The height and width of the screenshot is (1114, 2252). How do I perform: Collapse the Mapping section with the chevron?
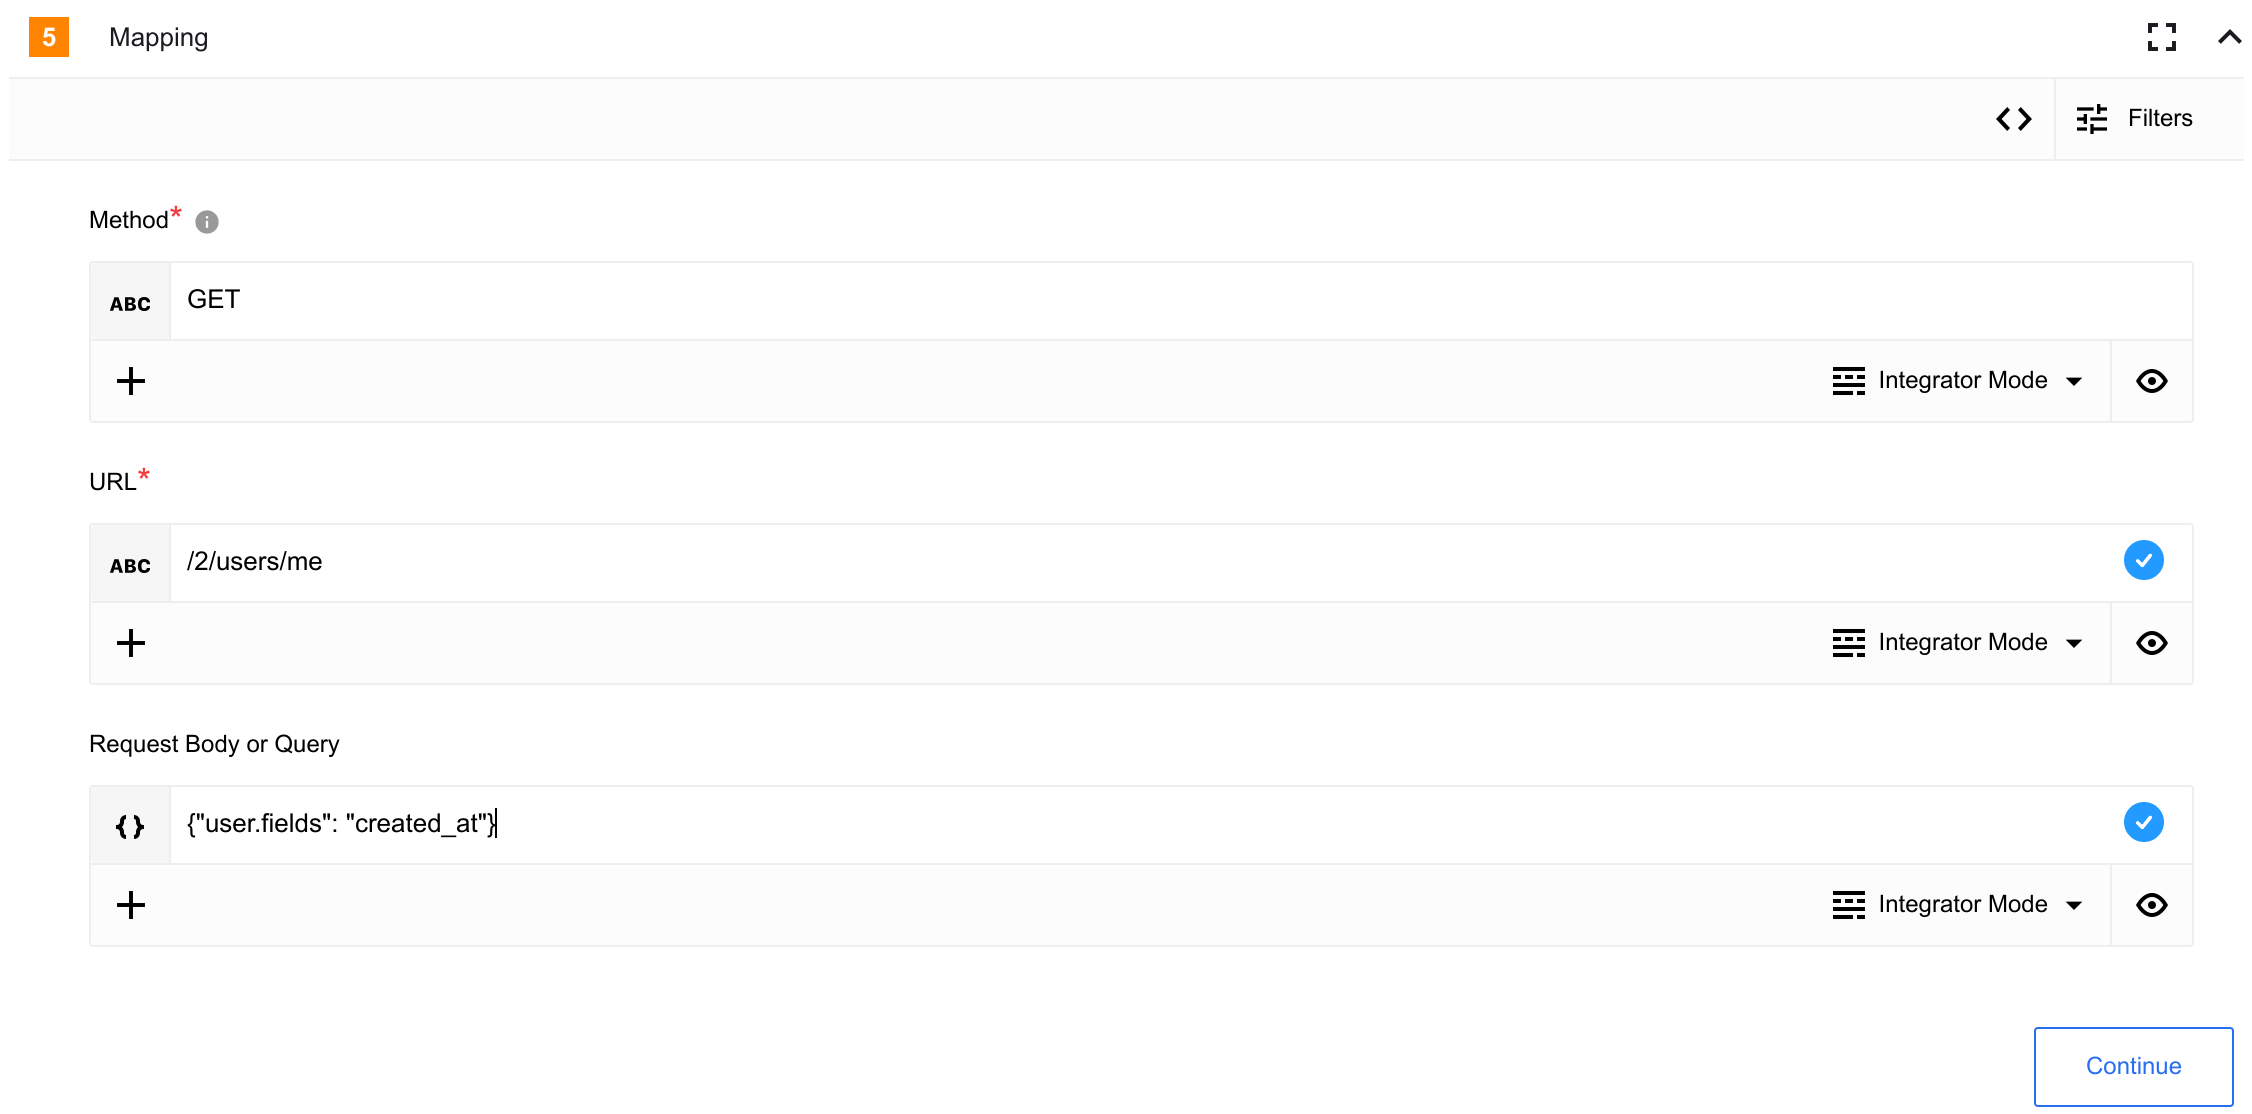pyautogui.click(x=2229, y=37)
